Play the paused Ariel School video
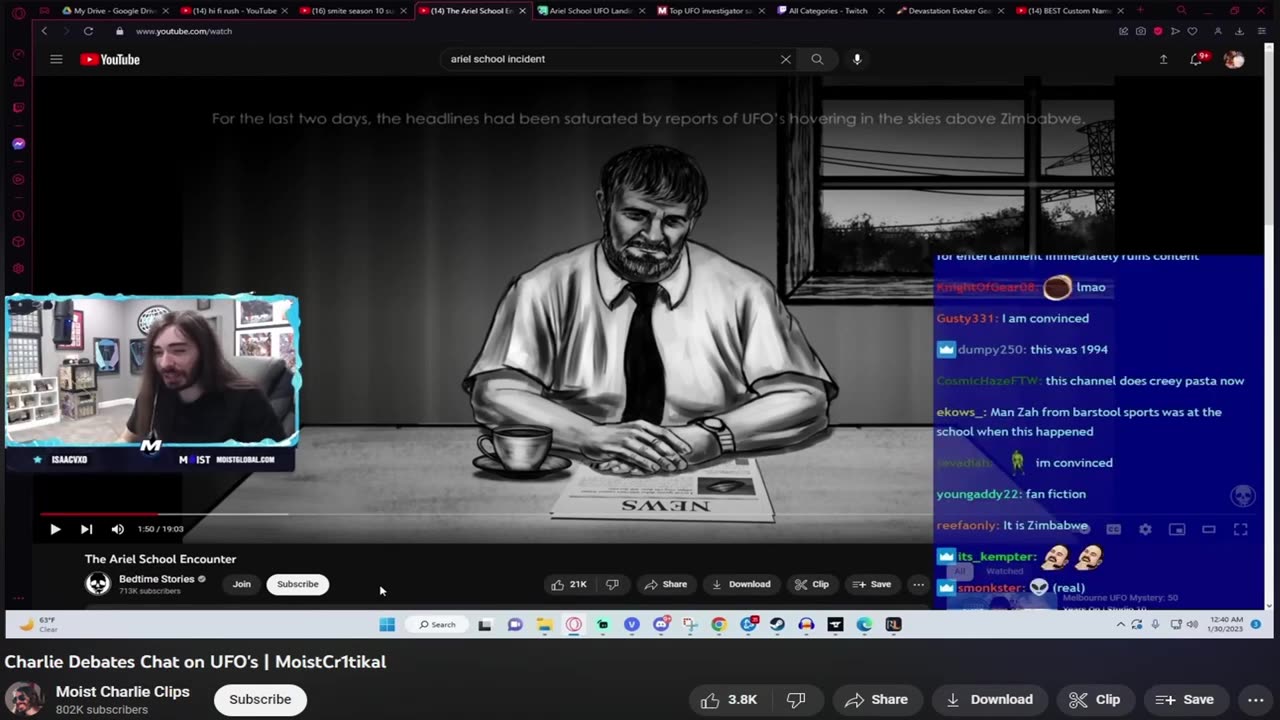The height and width of the screenshot is (720, 1280). click(x=55, y=529)
